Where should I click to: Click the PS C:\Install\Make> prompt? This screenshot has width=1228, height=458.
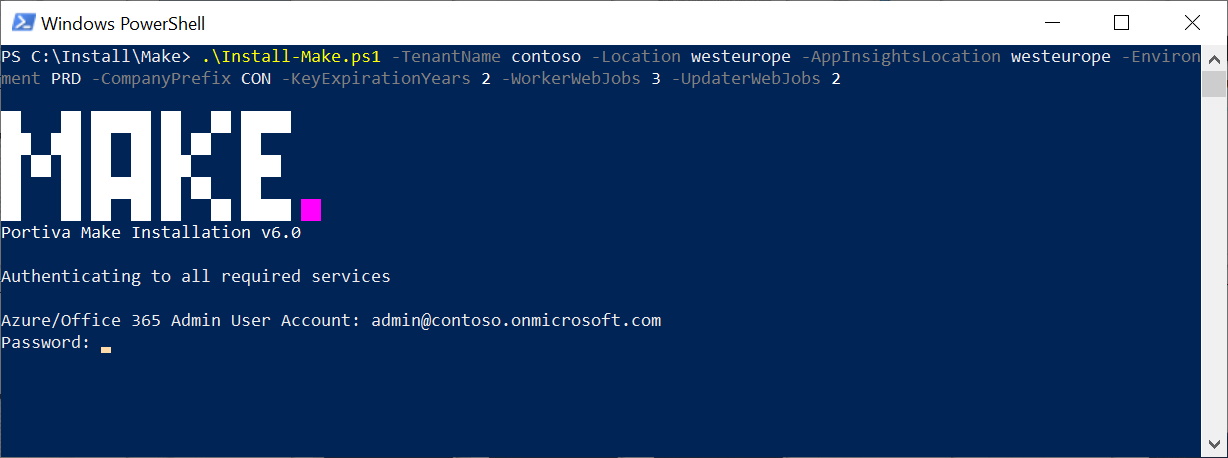point(96,56)
